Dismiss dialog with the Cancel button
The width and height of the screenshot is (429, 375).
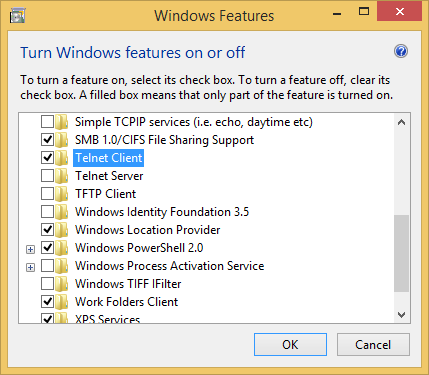[373, 345]
